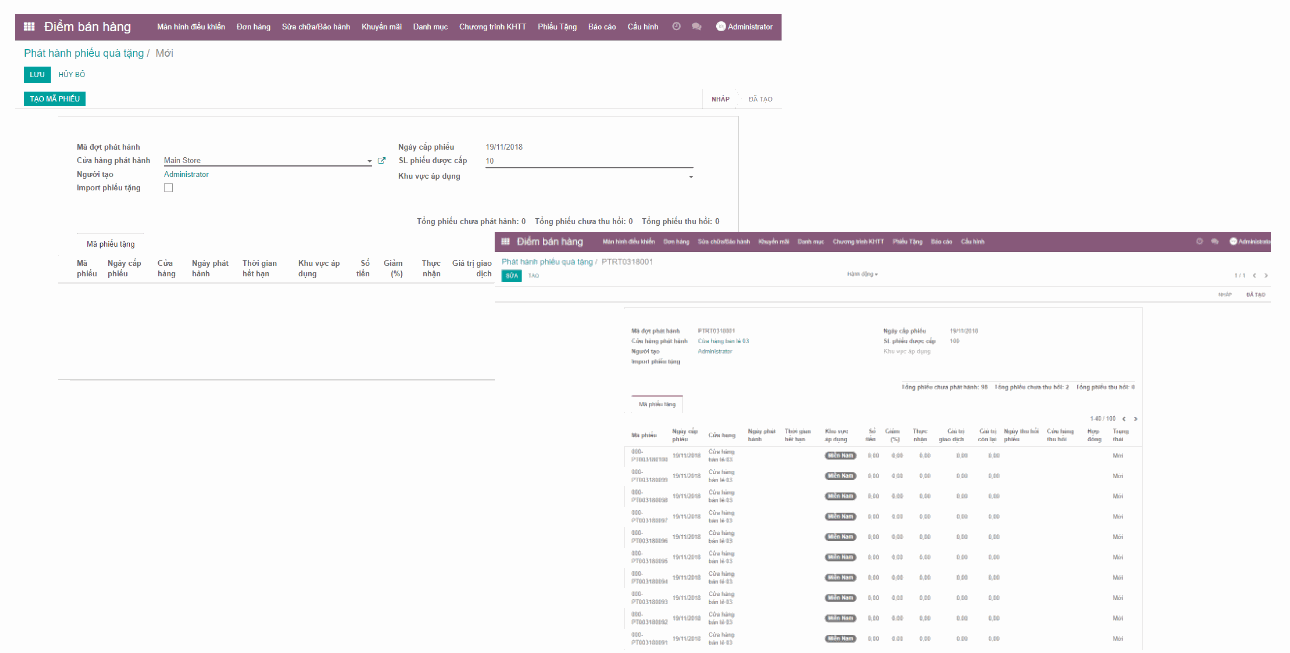1290x653 pixels.
Task: Click the previous page arrow near 1-40/100
Action: click(1125, 419)
